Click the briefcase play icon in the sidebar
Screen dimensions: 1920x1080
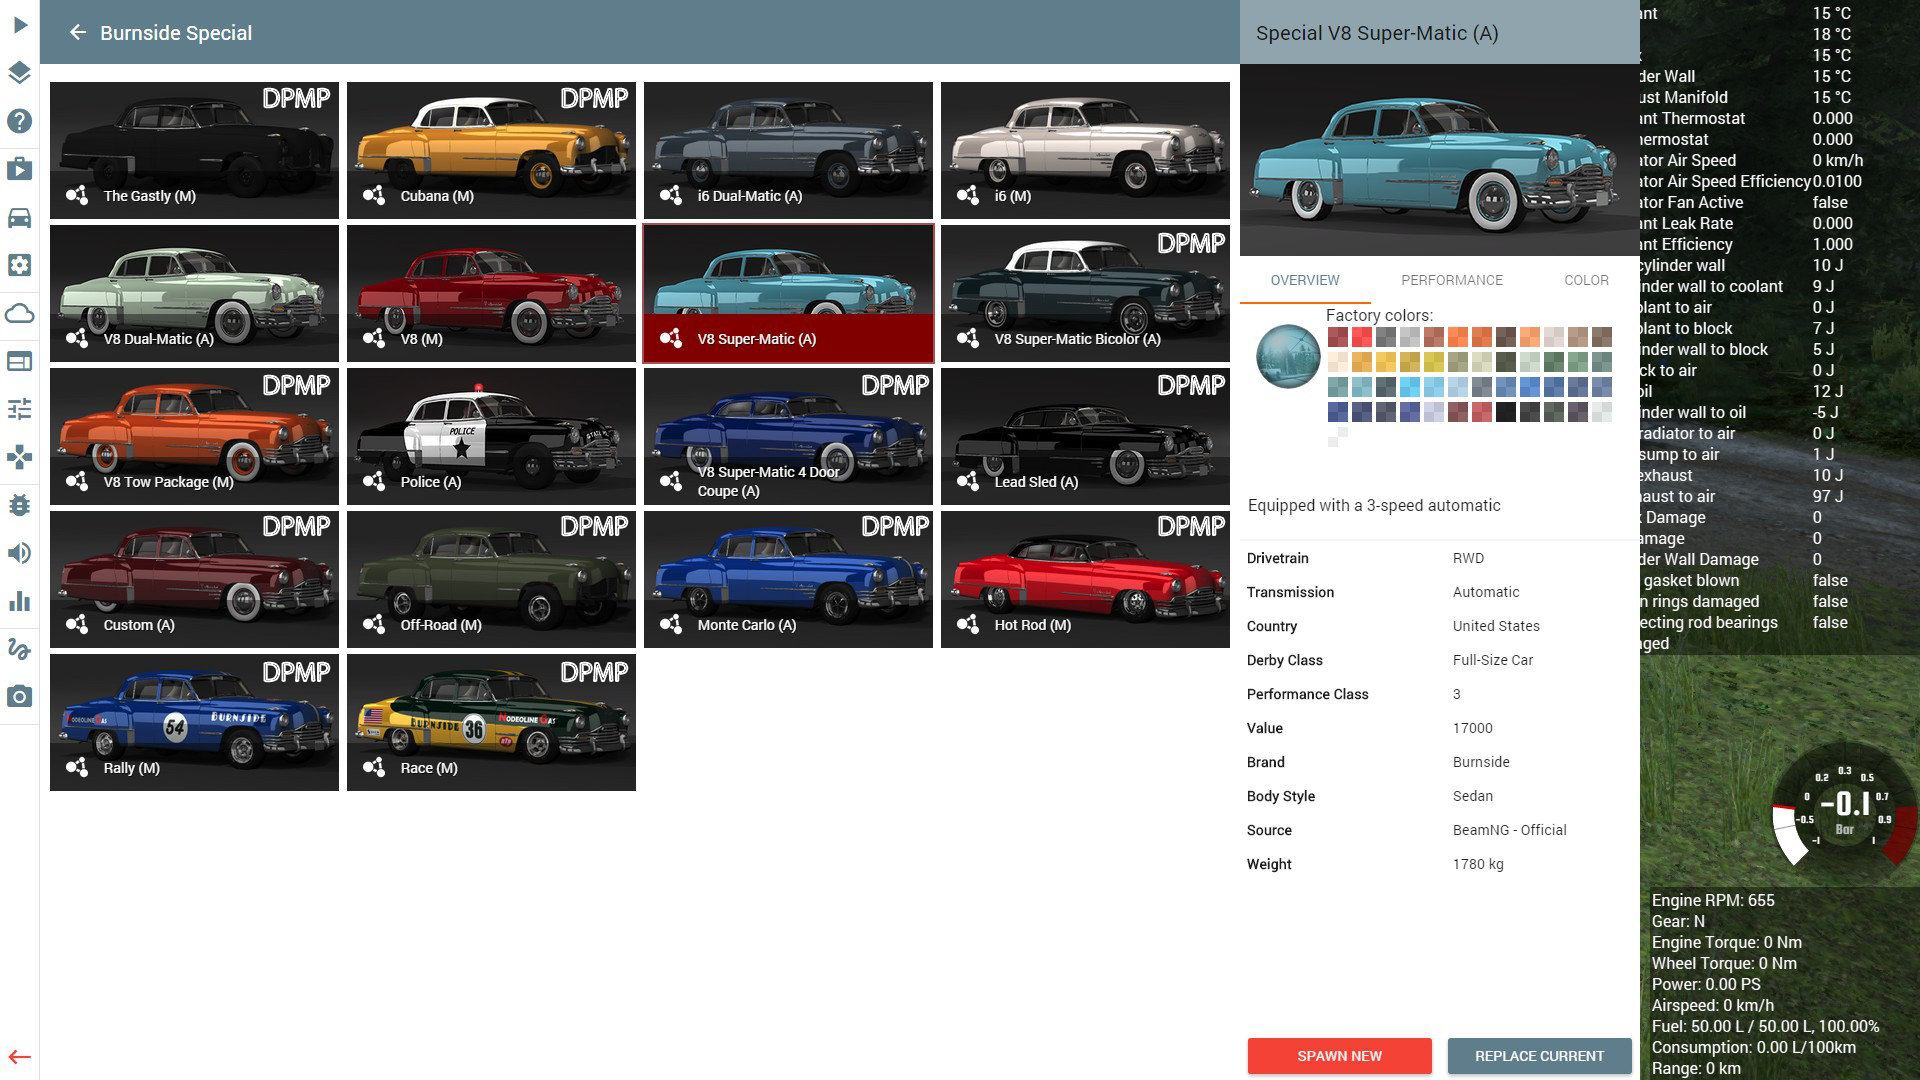pyautogui.click(x=20, y=169)
